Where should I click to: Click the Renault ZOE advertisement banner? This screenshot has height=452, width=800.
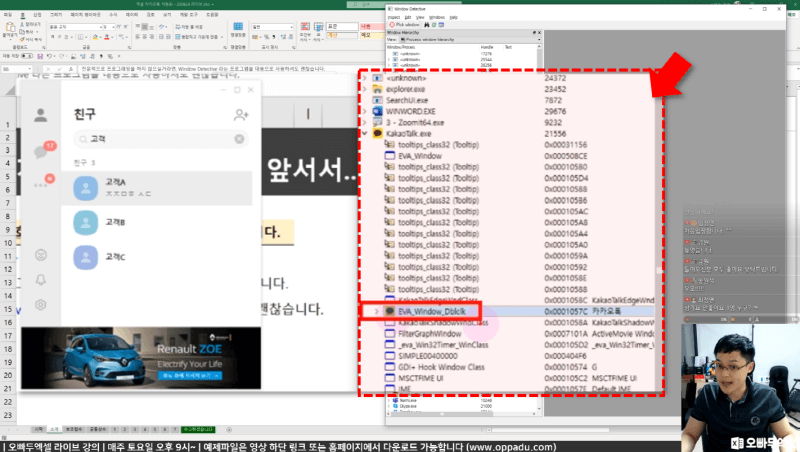tap(141, 358)
